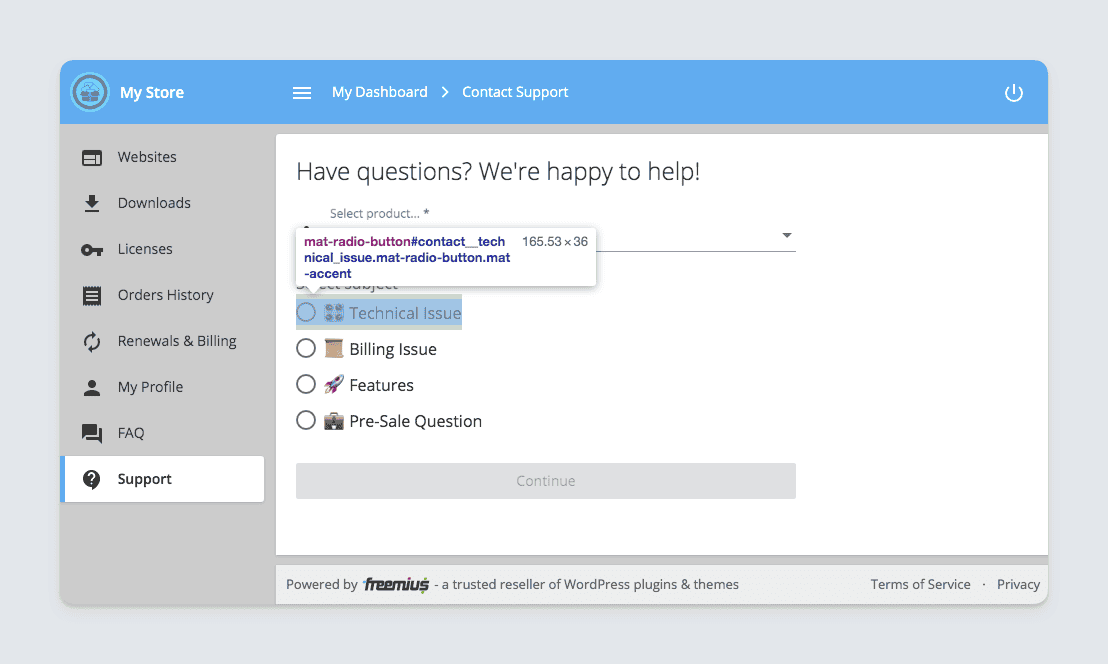Select the Support question mark icon

click(x=91, y=478)
